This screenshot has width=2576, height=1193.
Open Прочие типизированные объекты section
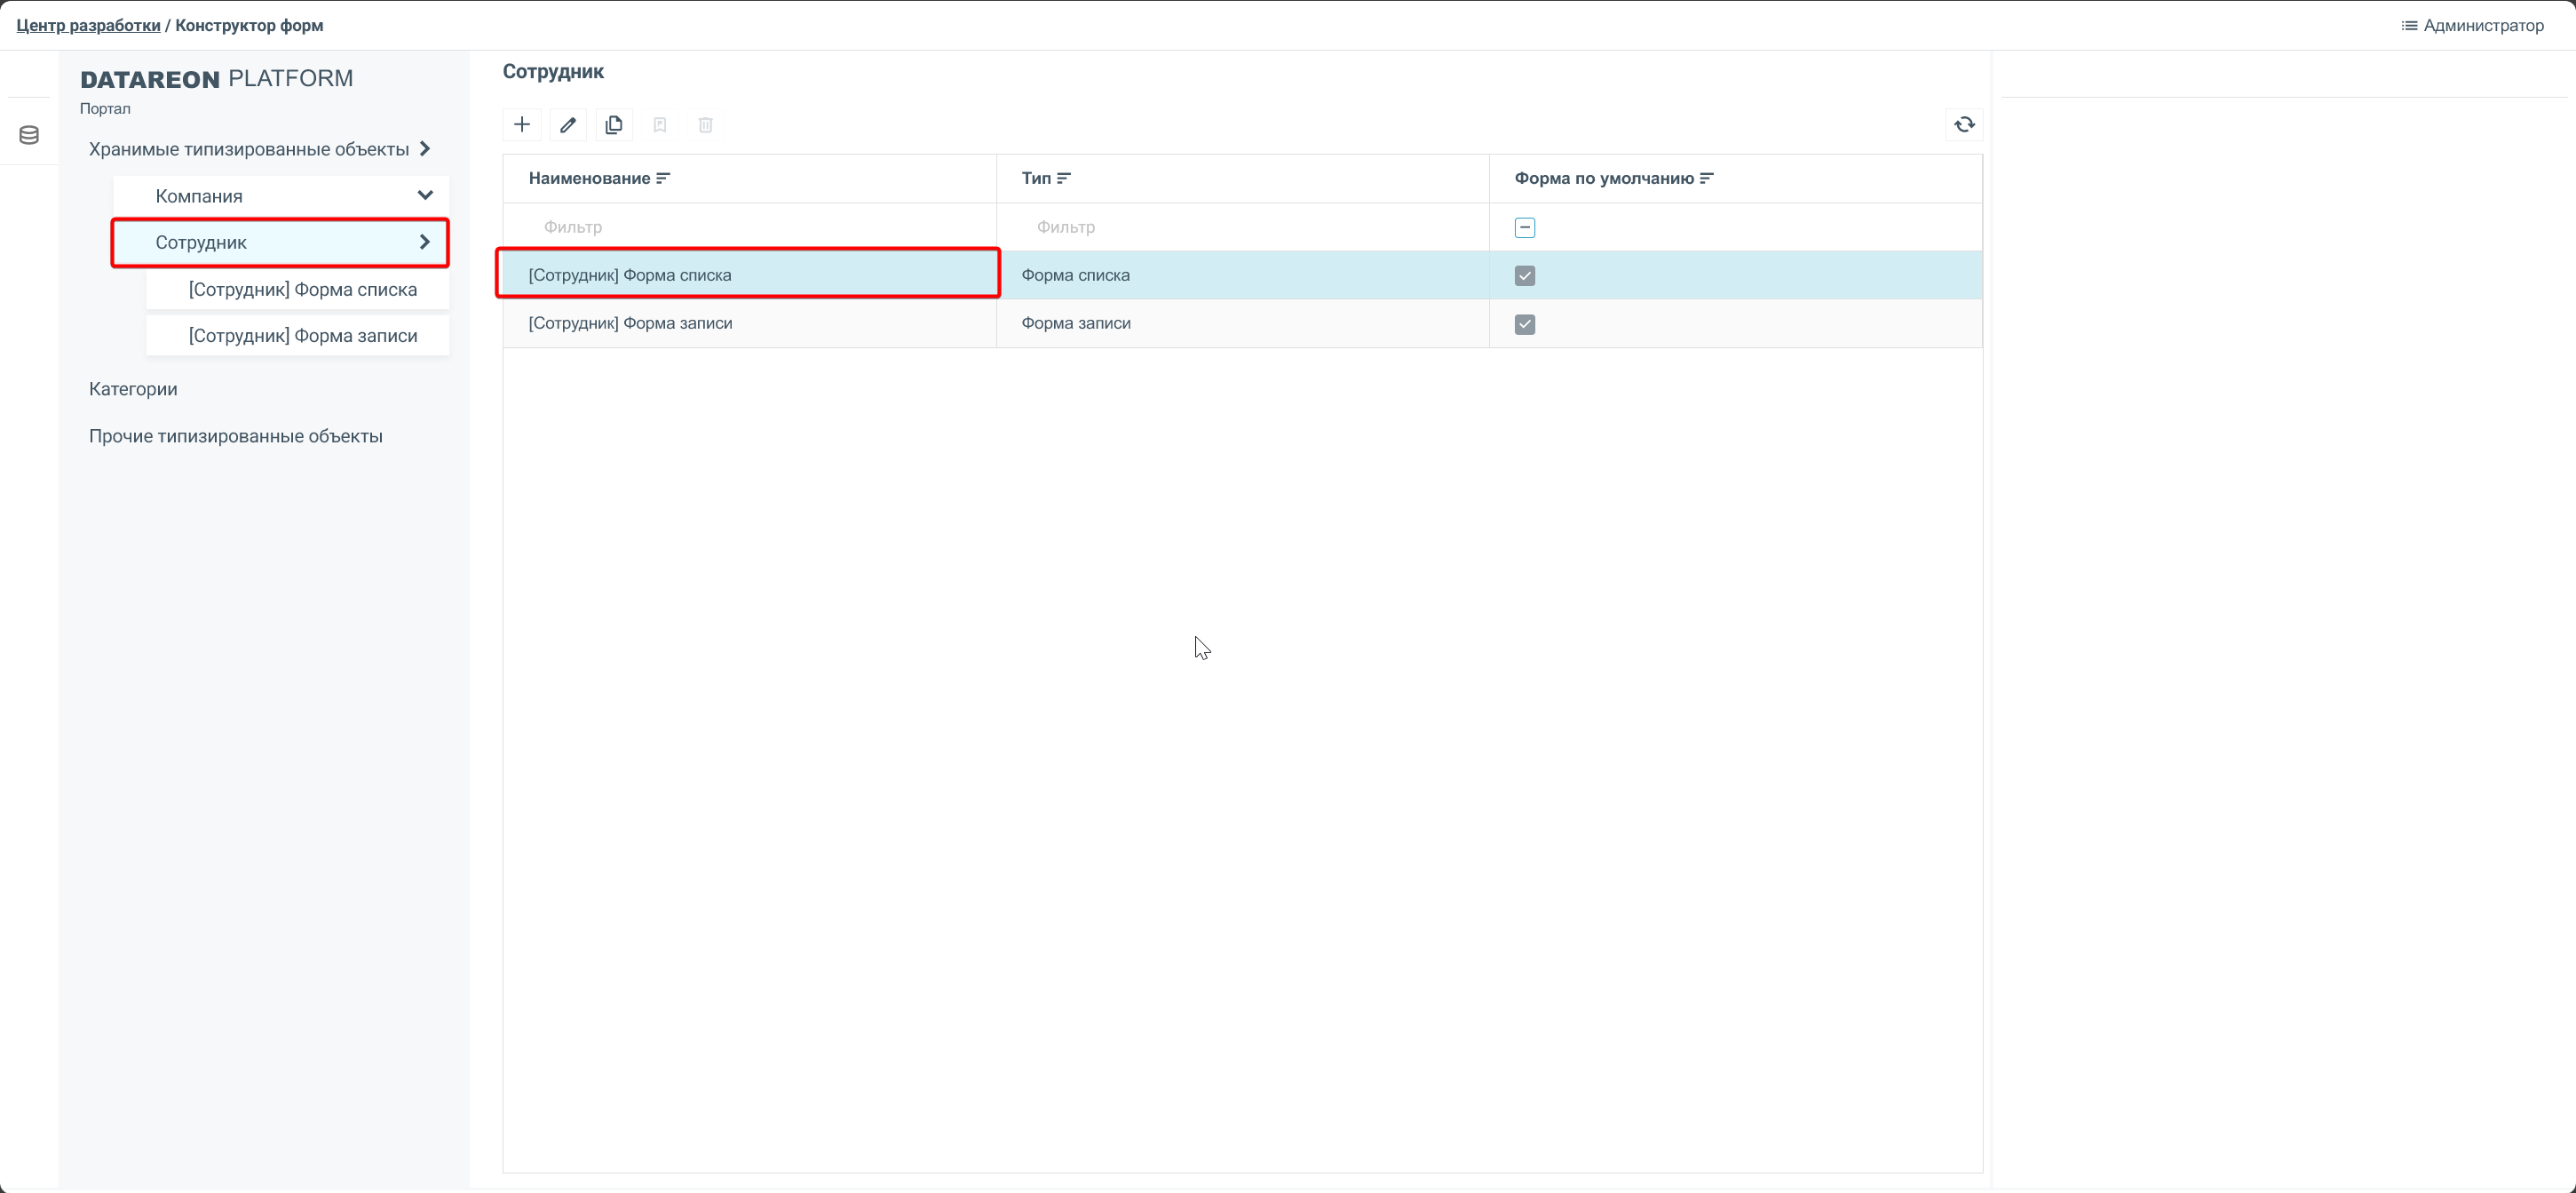[x=236, y=436]
